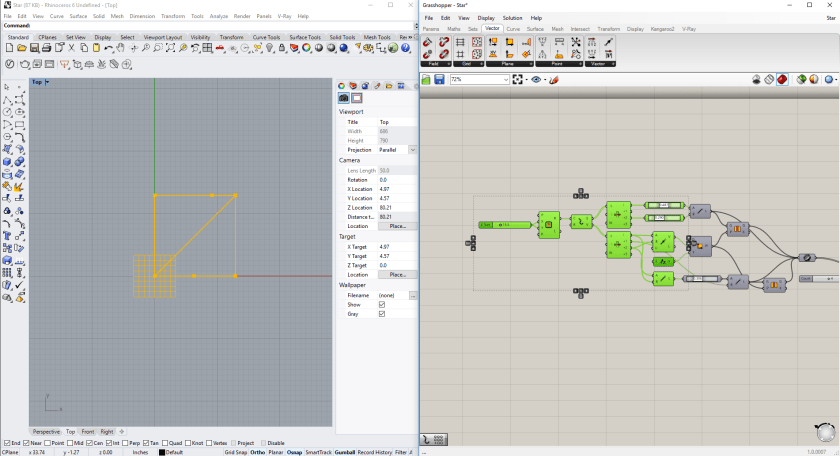Toggle the Show wallpaper checkbox
Viewport: 840px width, 456px height.
(382, 305)
